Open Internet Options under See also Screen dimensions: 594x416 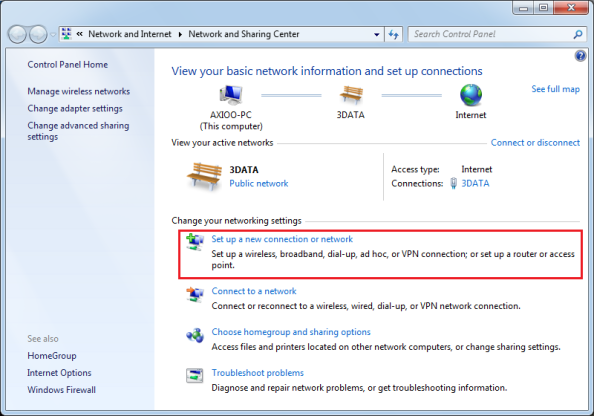59,373
